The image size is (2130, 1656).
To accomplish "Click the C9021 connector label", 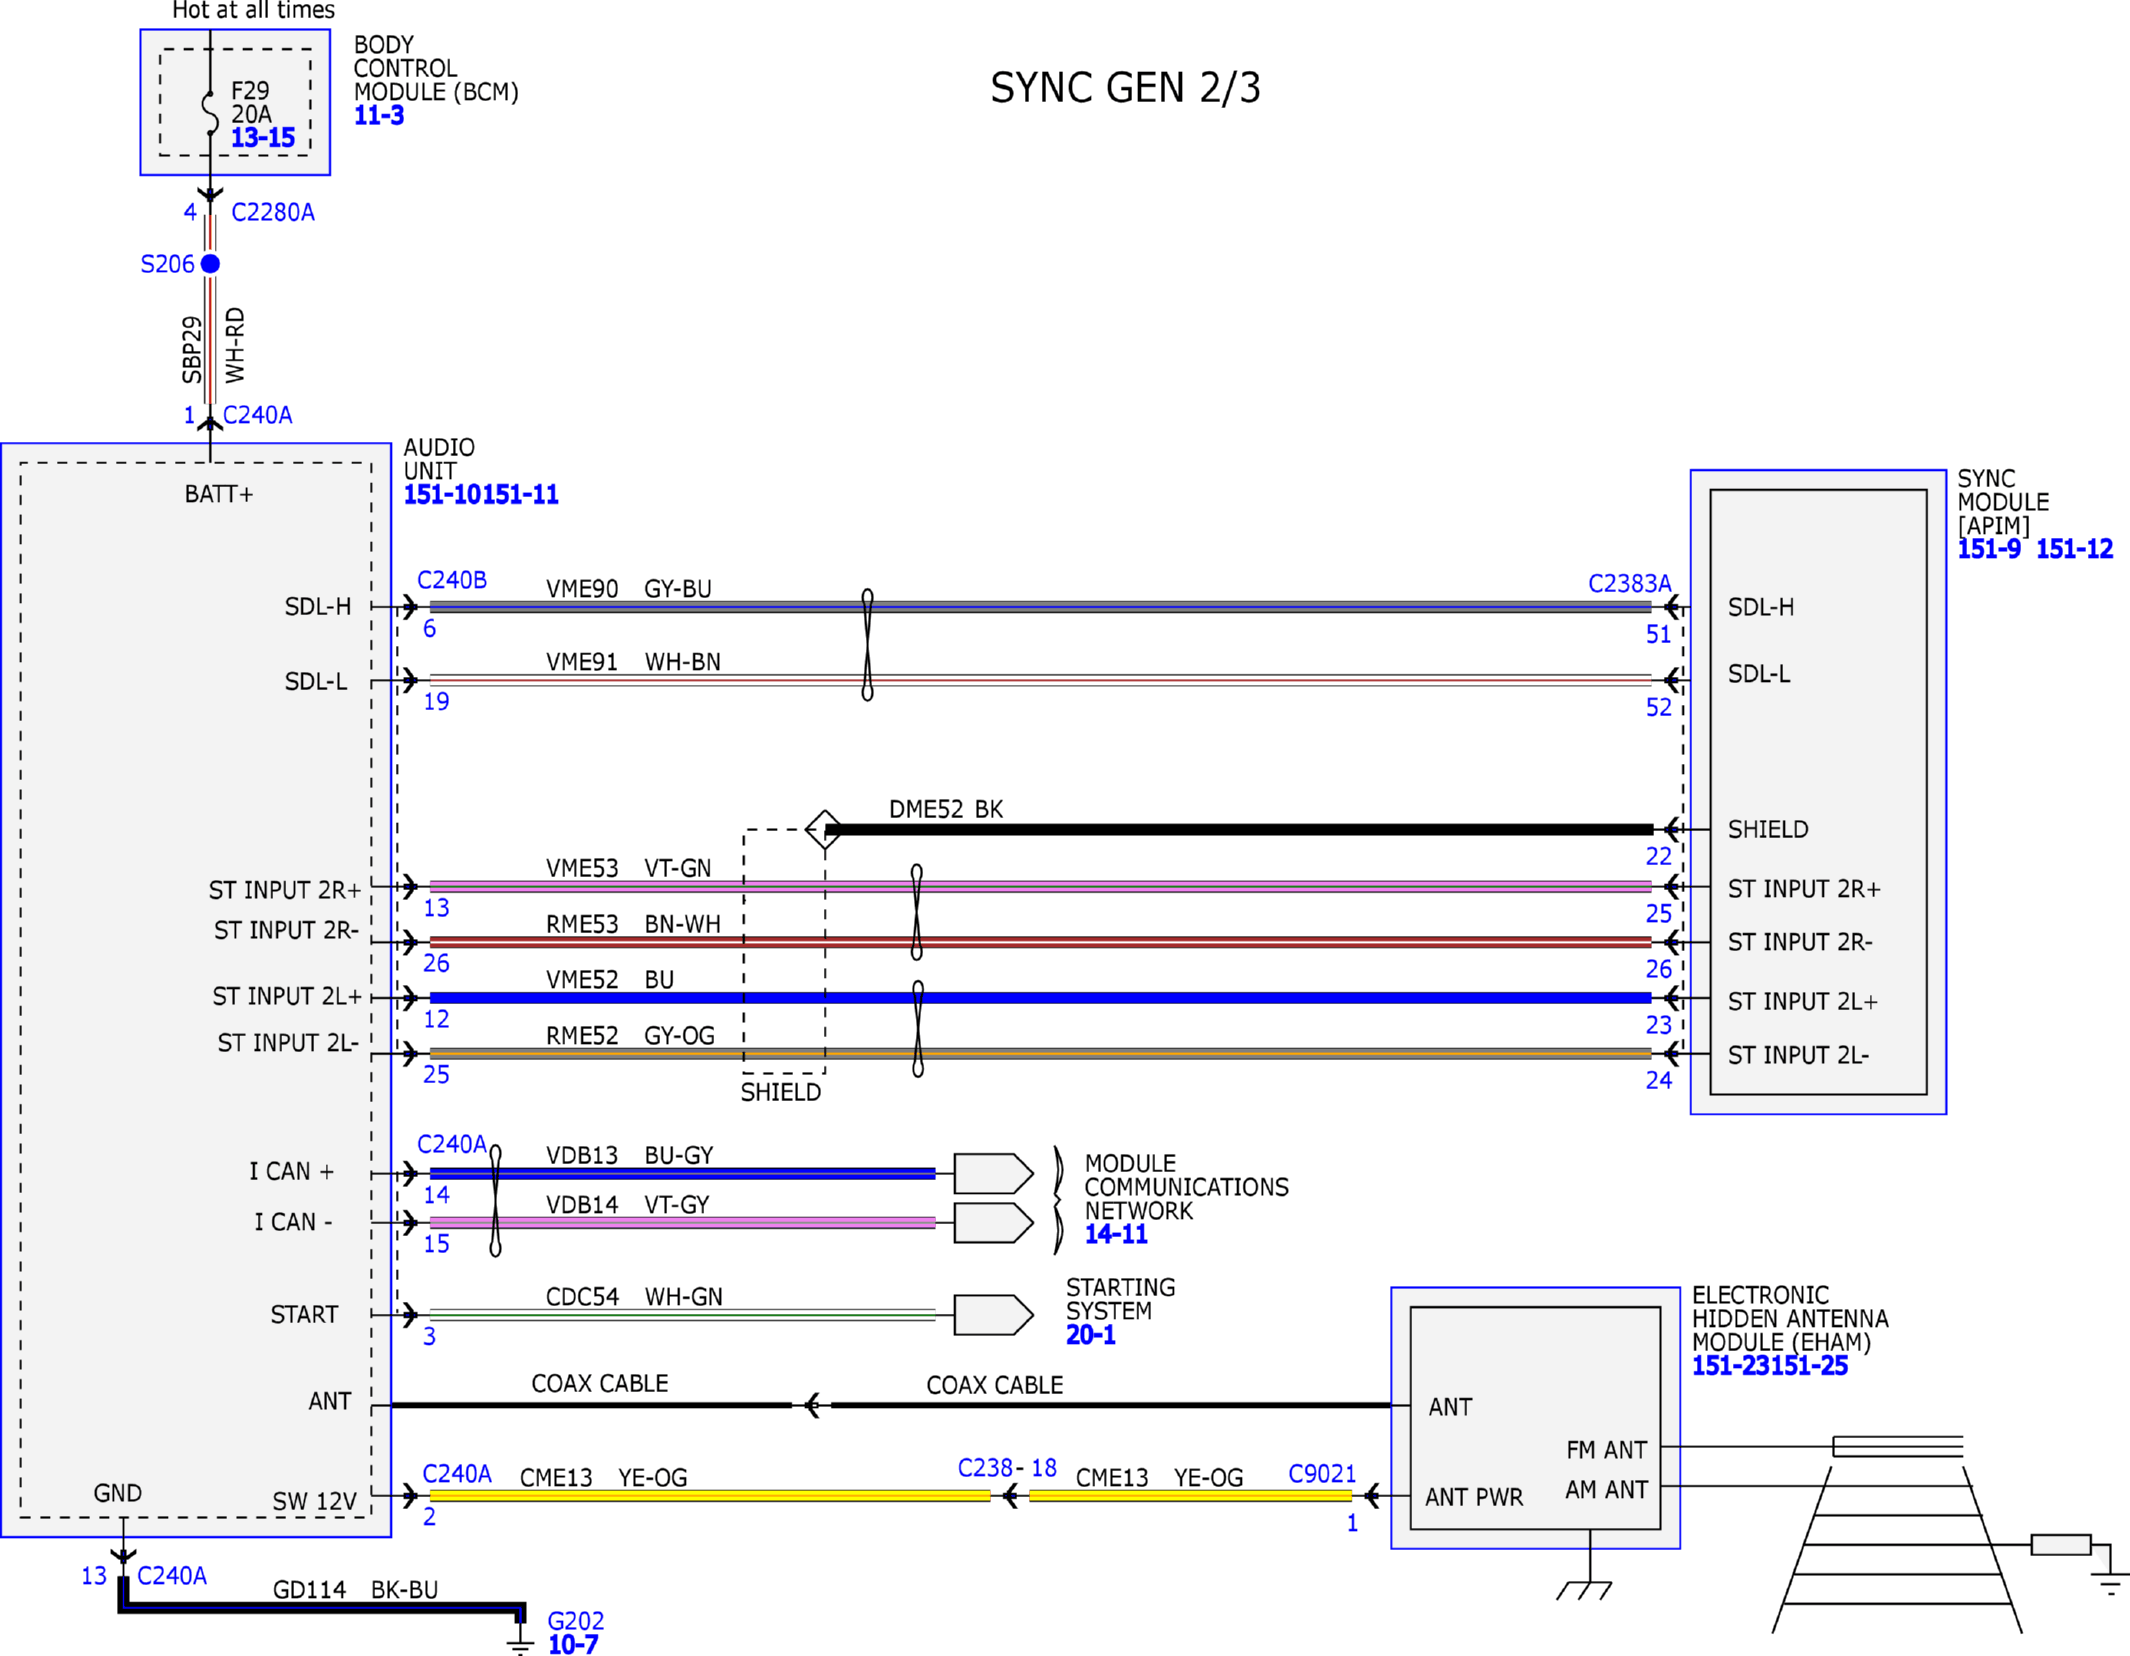I will pyautogui.click(x=1322, y=1474).
